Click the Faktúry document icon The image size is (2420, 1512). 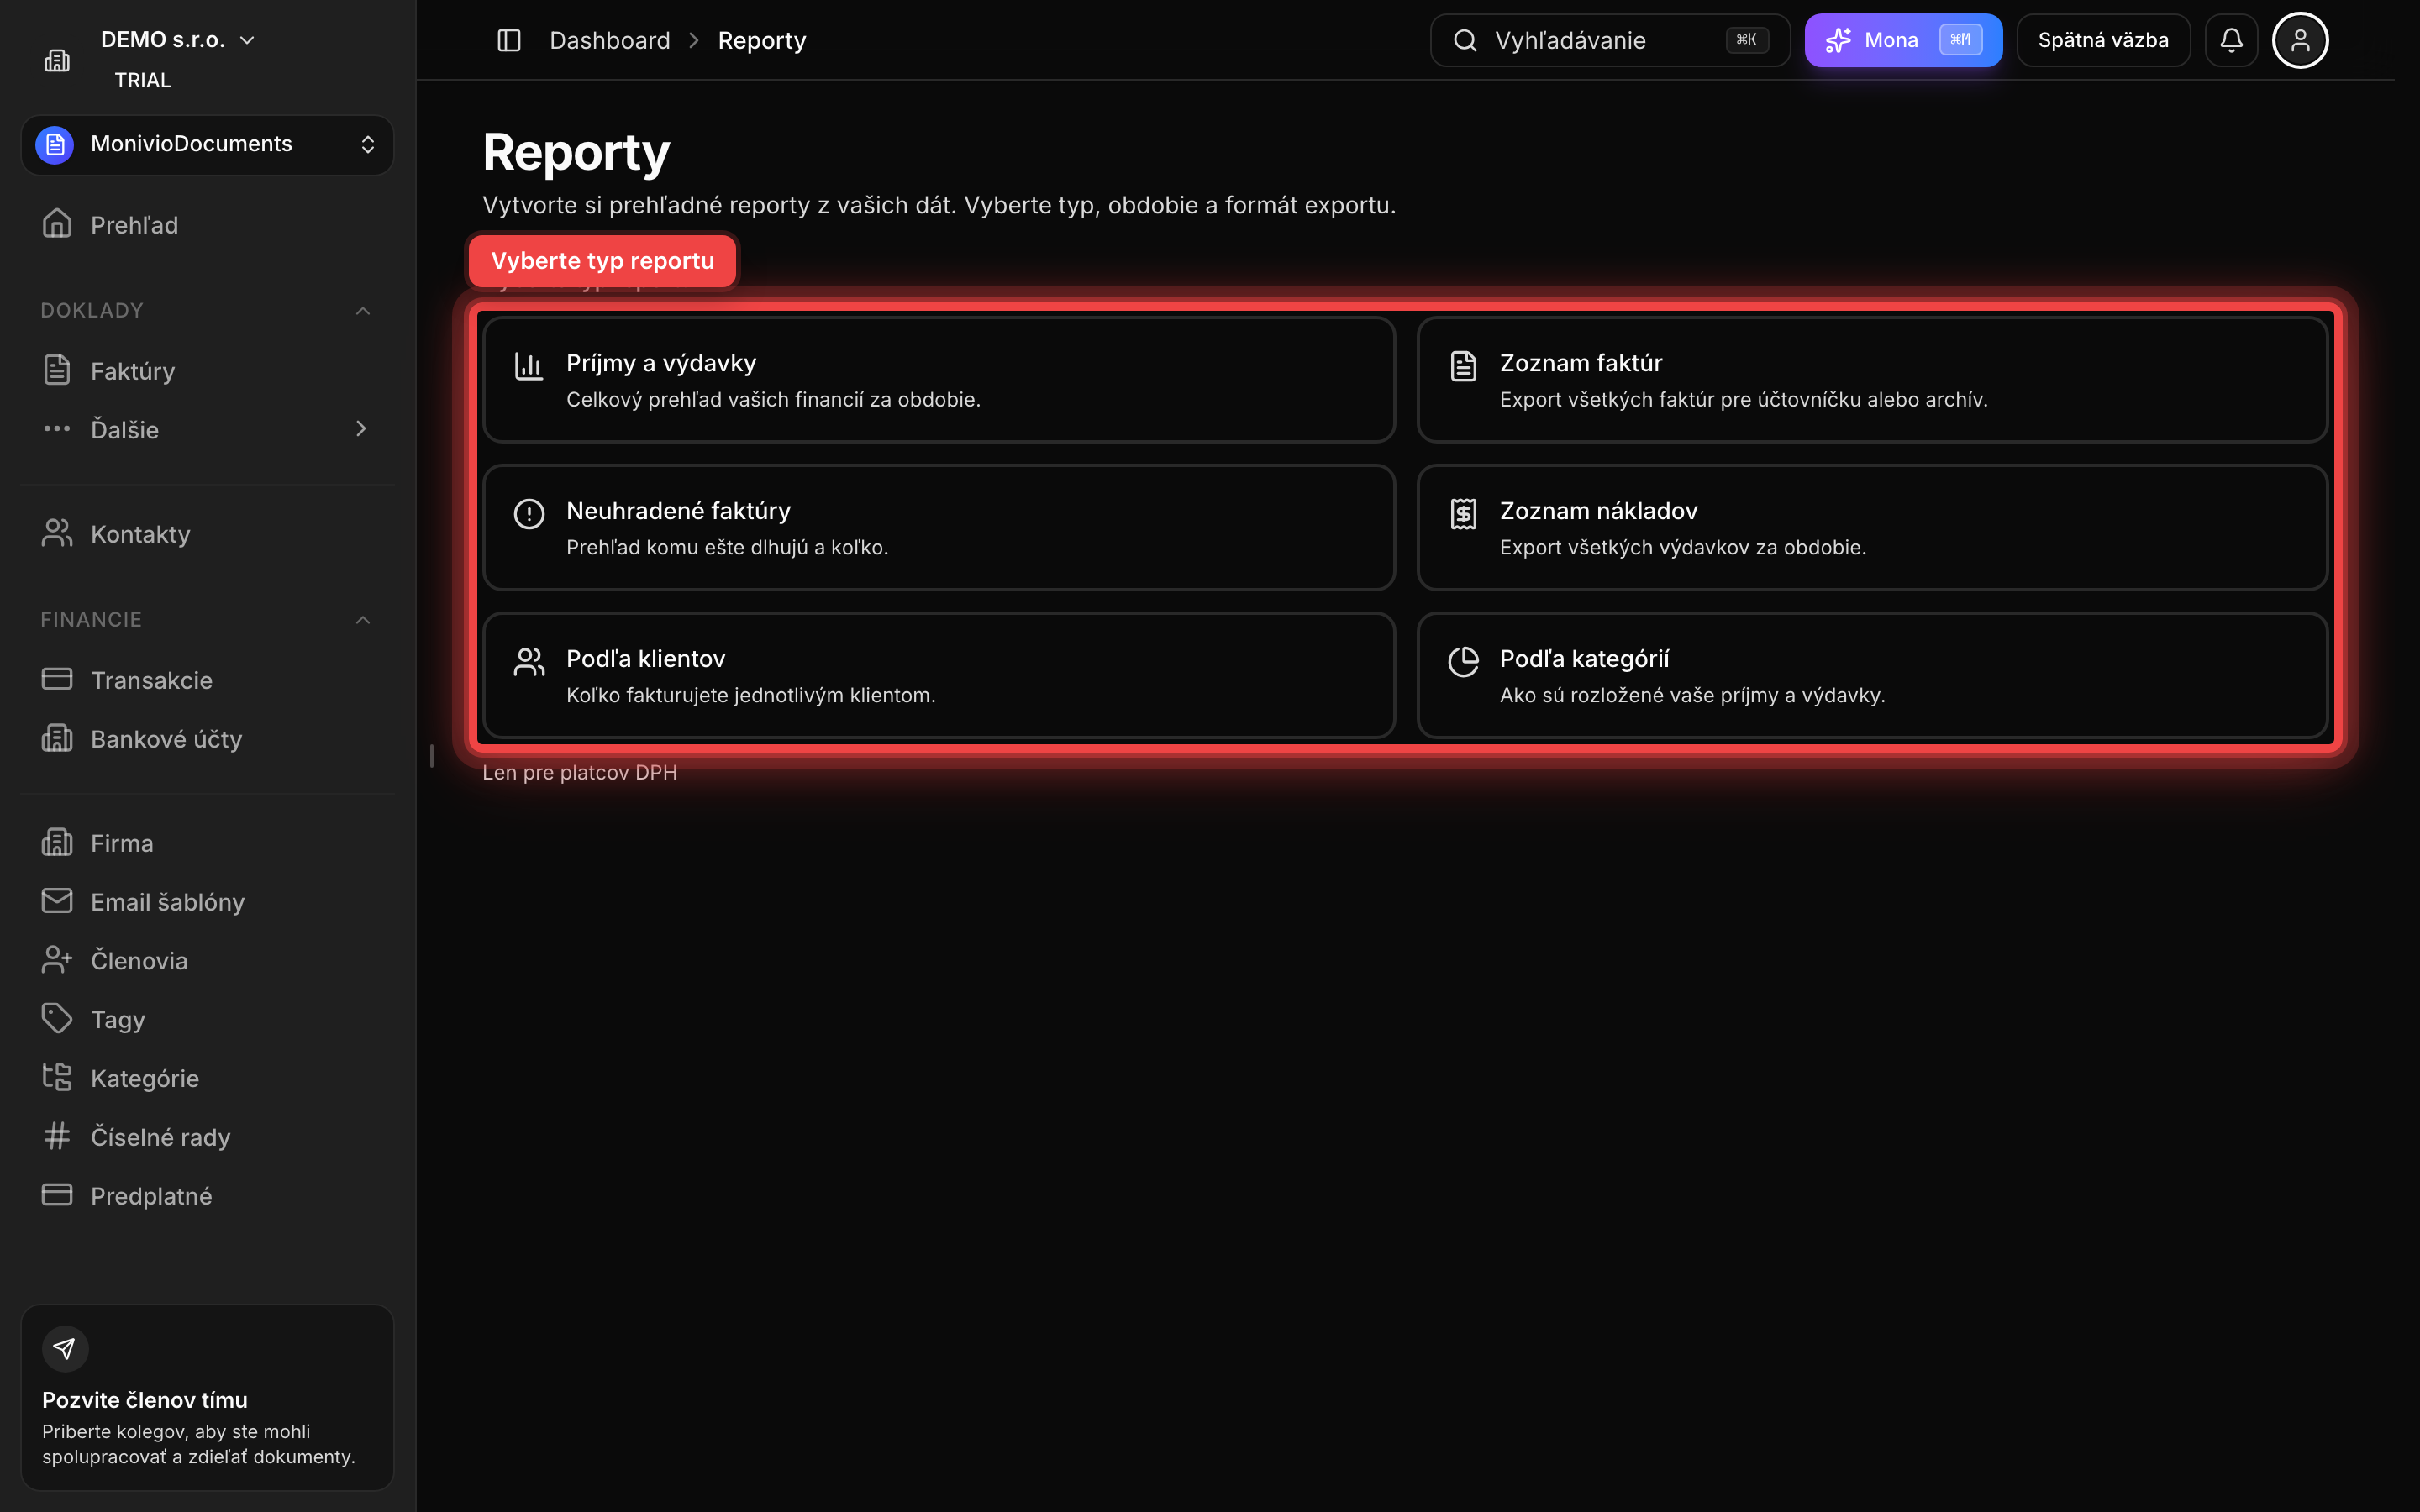click(x=57, y=370)
